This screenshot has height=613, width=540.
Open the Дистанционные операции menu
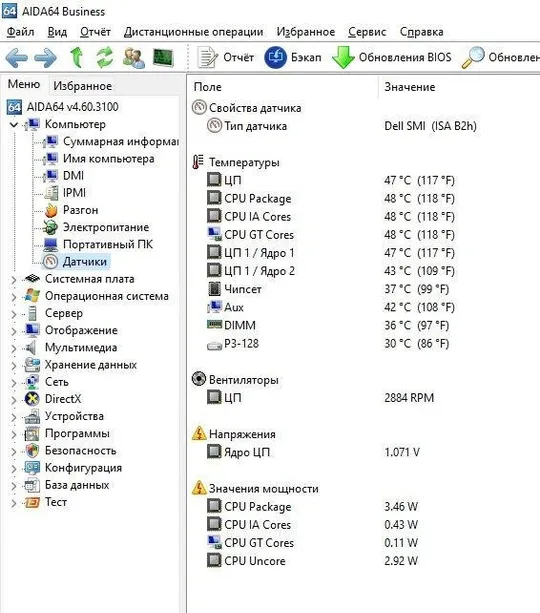pyautogui.click(x=194, y=32)
